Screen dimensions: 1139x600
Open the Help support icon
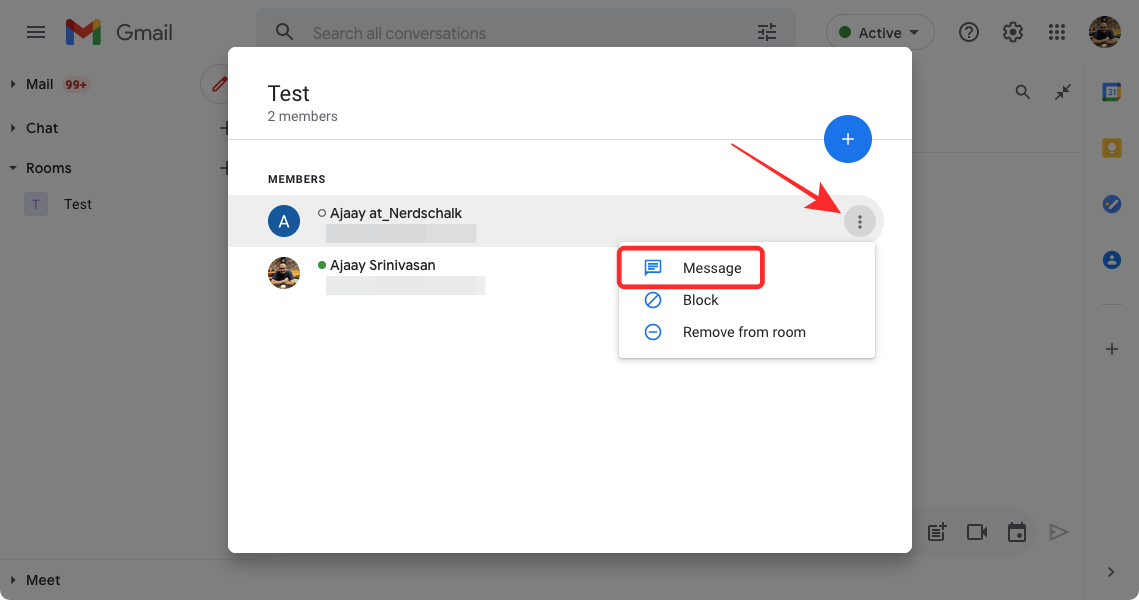[x=968, y=32]
